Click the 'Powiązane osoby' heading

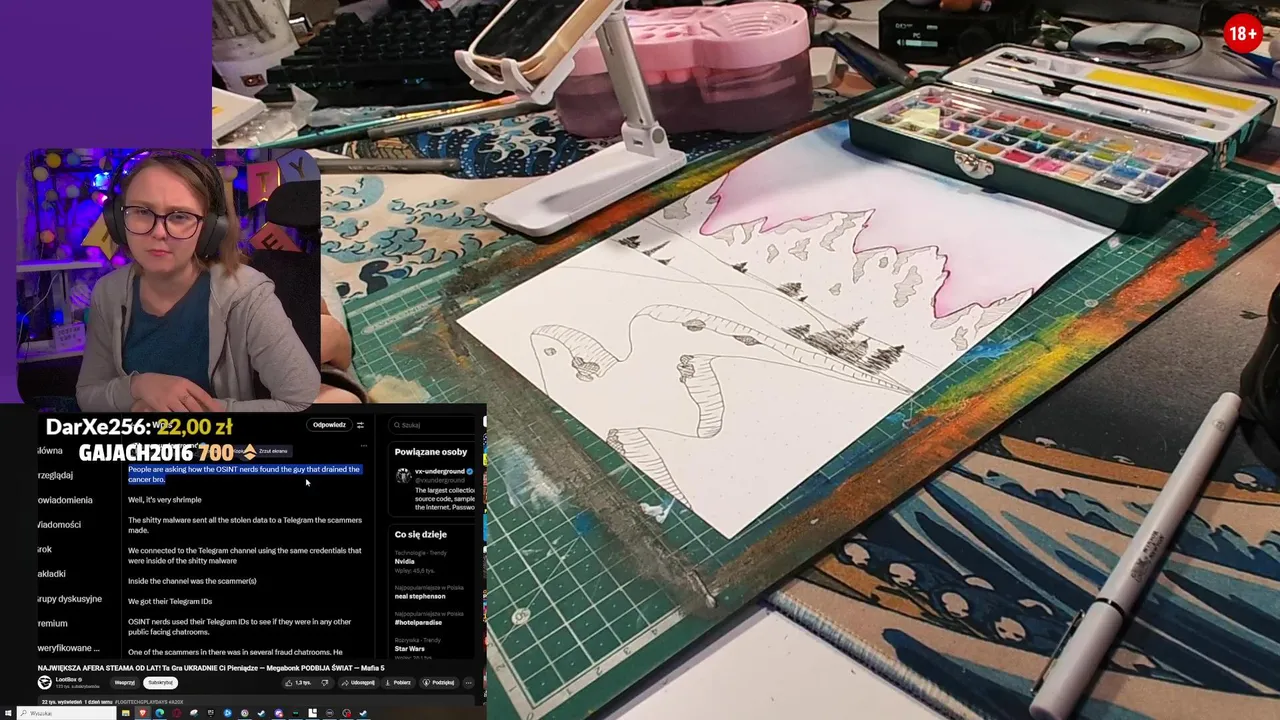(431, 452)
